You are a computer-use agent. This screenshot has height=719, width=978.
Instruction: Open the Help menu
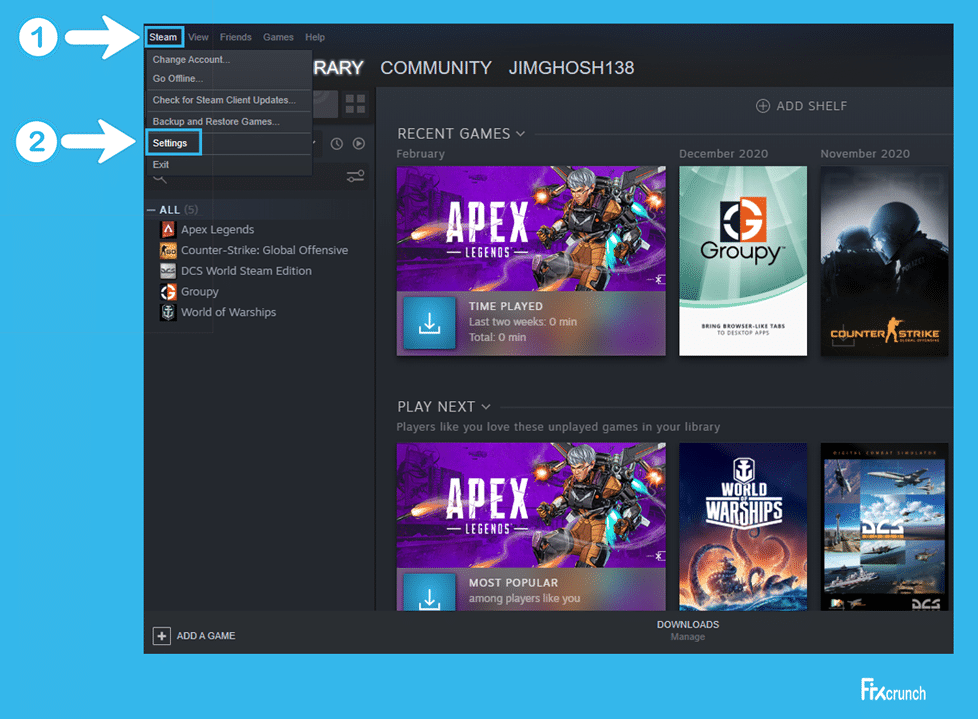[315, 37]
